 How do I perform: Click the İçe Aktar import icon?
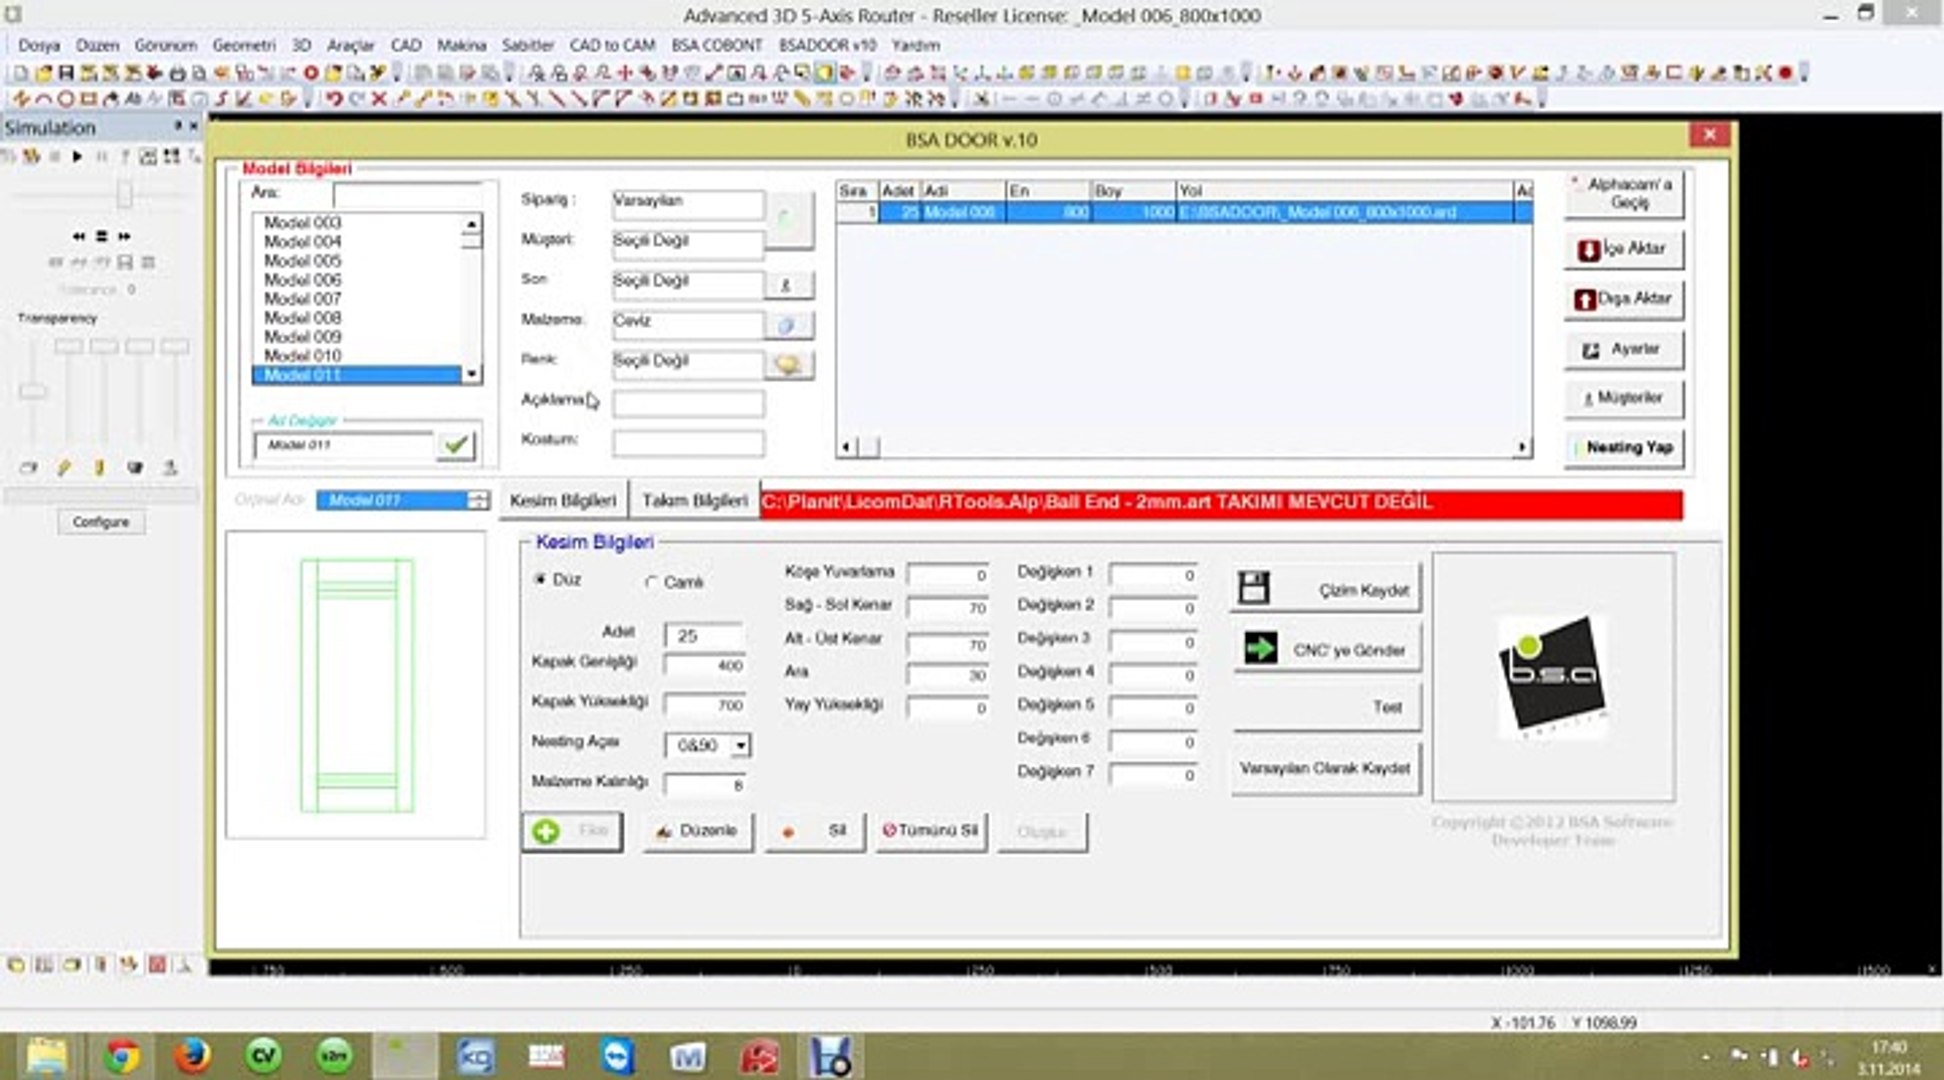point(1588,249)
